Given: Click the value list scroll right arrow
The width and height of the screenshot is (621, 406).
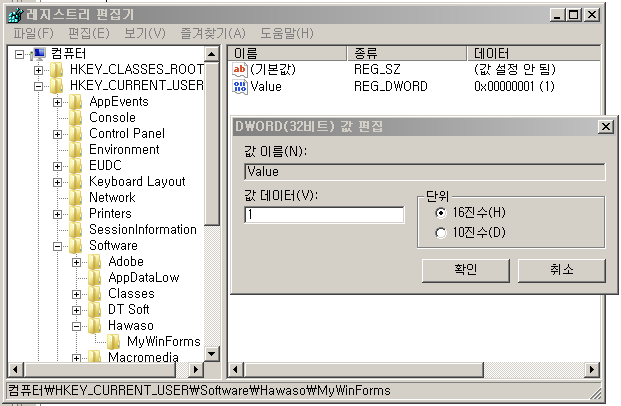Looking at the screenshot, I should (x=592, y=370).
